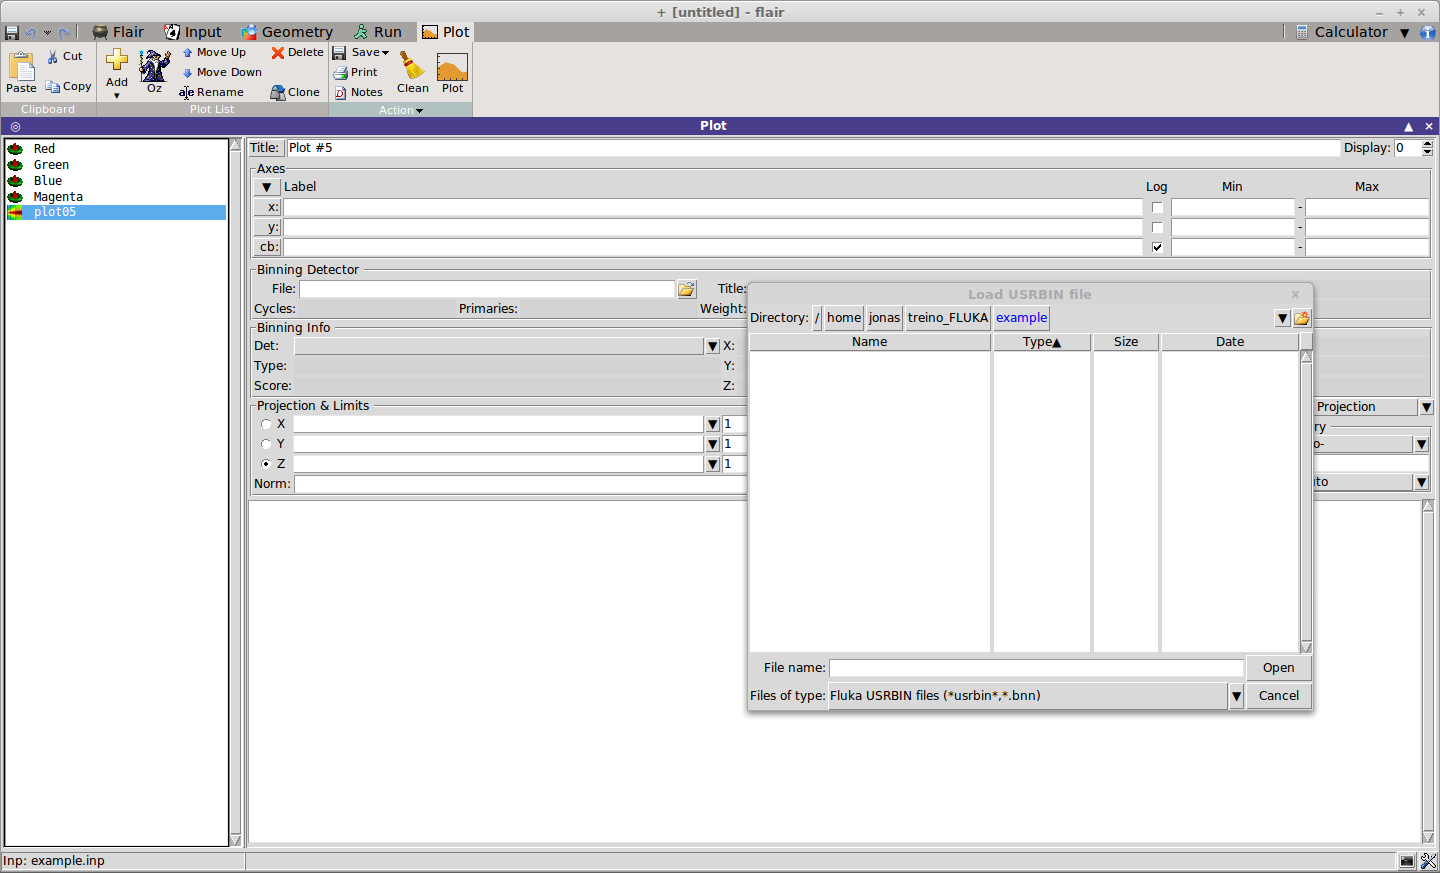This screenshot has width=1440, height=873.
Task: Clone the selected plot
Action: tap(295, 92)
